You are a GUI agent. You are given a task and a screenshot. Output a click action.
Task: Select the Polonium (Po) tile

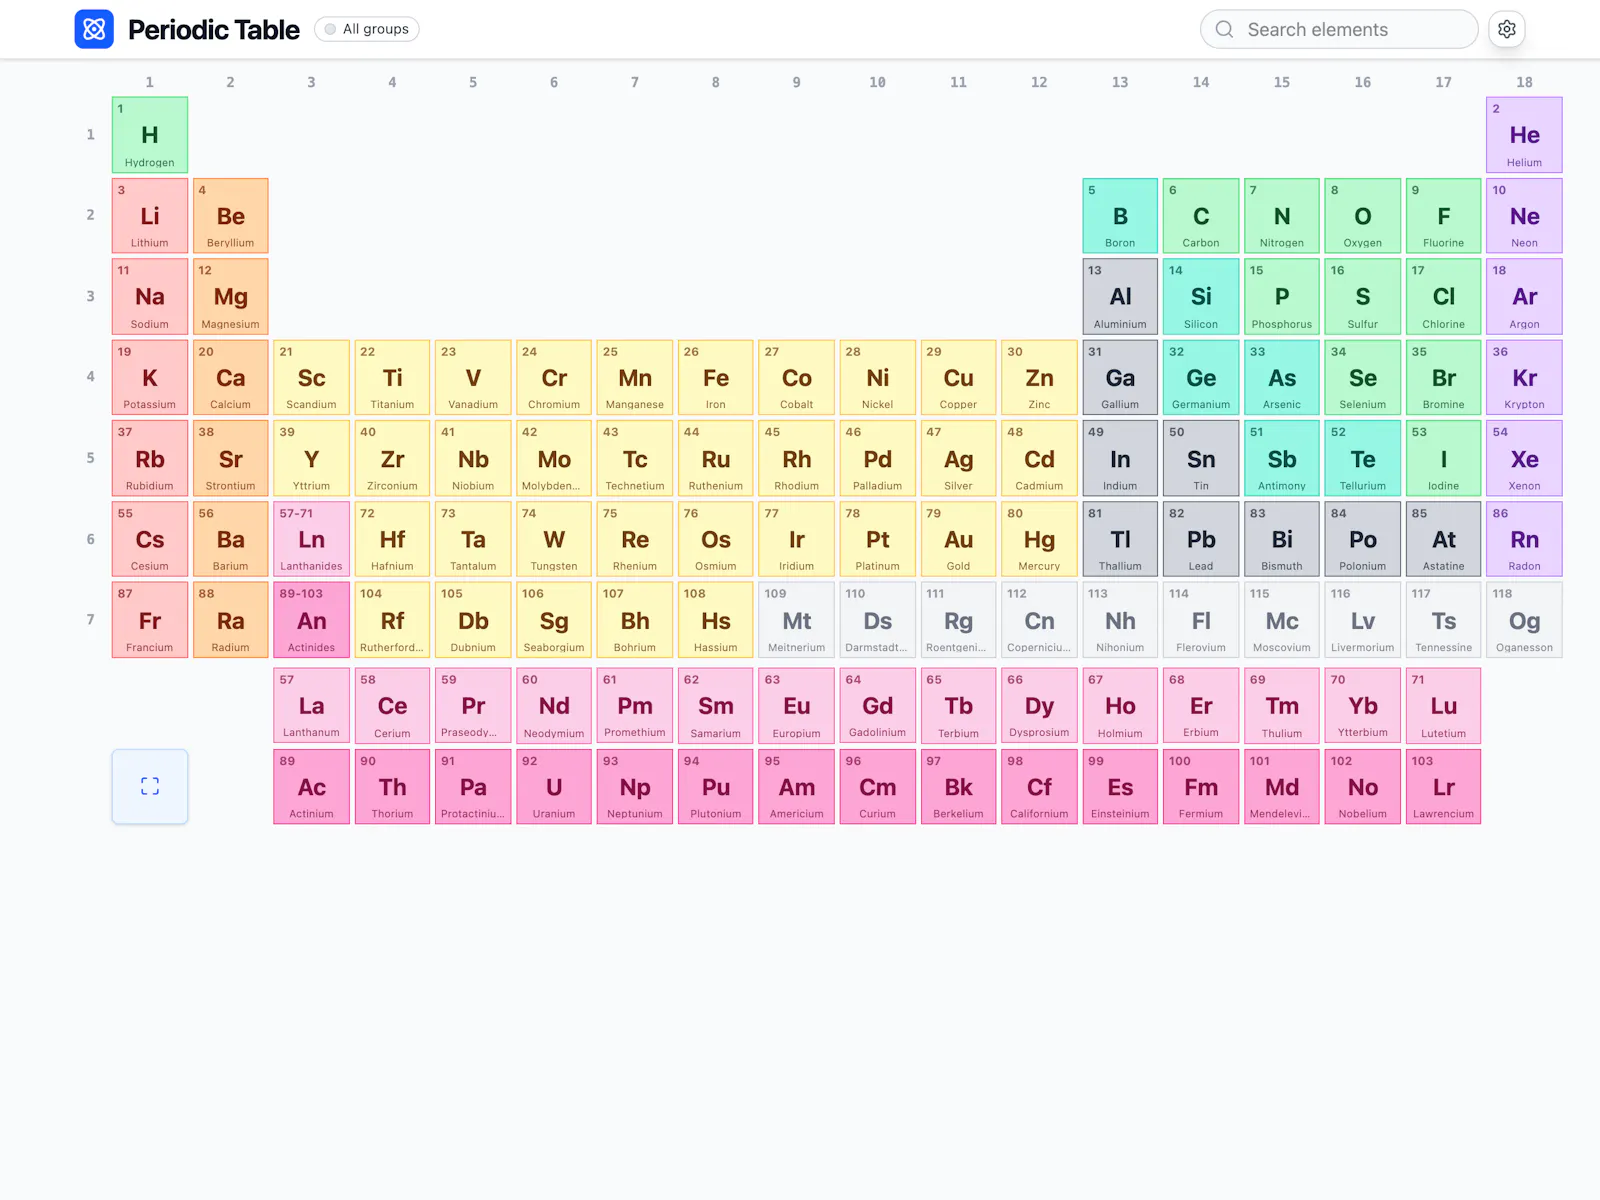pos(1363,539)
